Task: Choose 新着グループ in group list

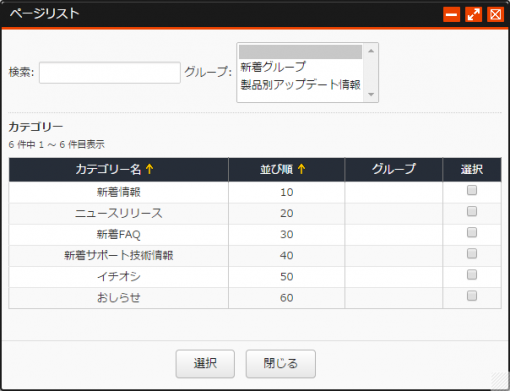Action: point(273,67)
